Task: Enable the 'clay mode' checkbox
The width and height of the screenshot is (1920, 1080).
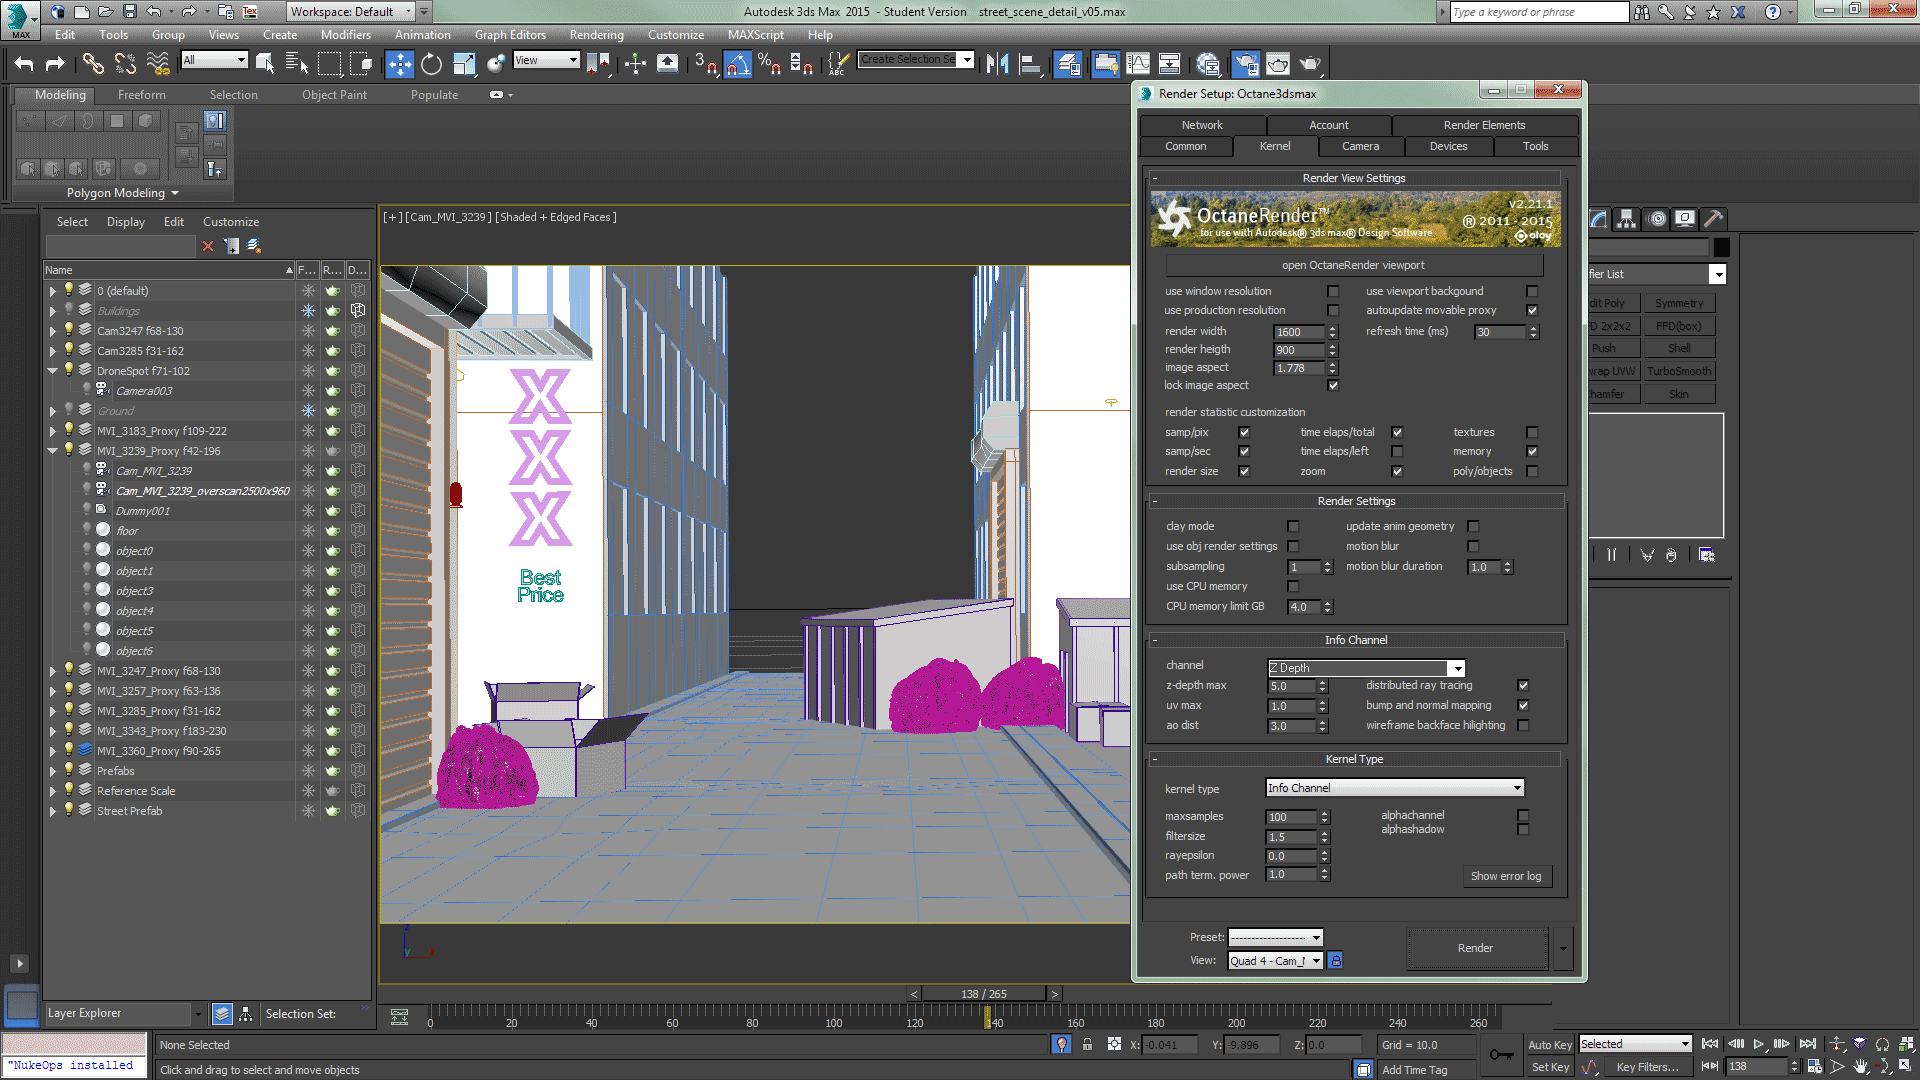Action: (x=1293, y=527)
